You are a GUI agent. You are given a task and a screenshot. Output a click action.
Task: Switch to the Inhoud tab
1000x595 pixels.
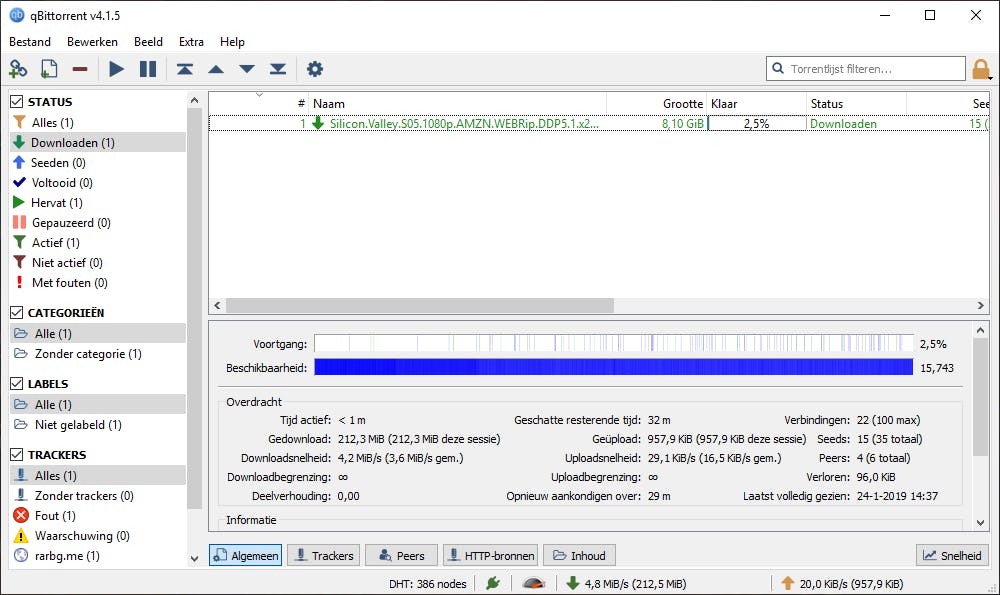tap(579, 555)
